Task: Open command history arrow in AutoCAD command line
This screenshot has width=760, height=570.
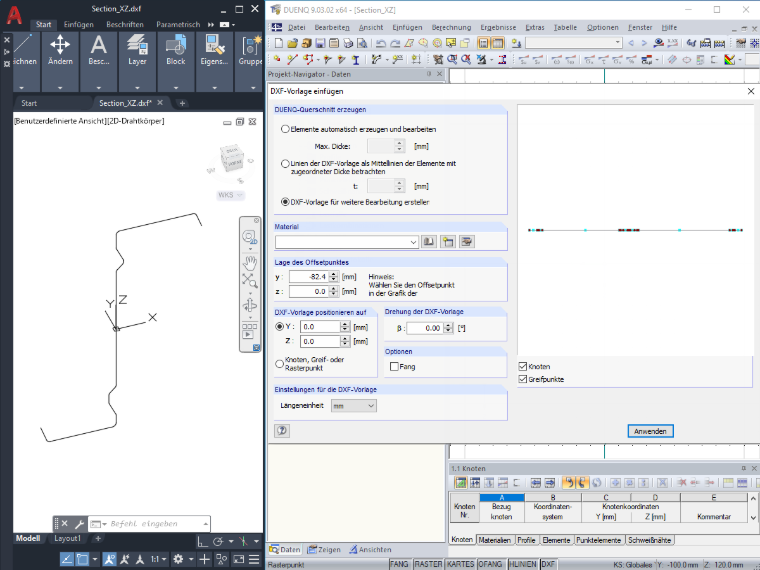Action: [206, 524]
